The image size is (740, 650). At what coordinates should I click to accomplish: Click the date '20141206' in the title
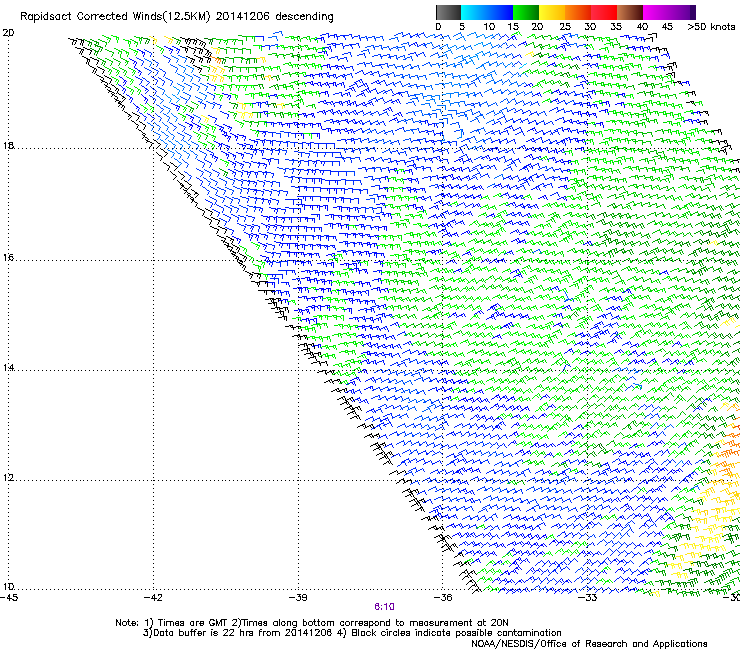[x=243, y=17]
